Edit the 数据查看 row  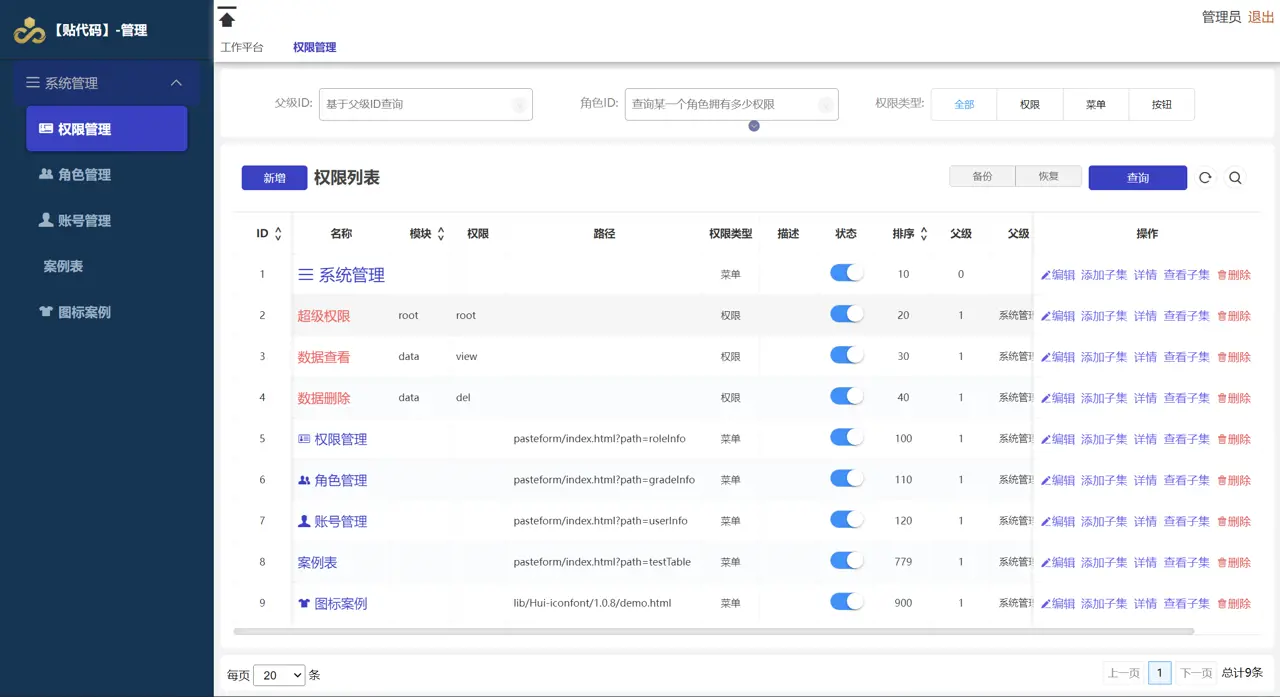point(1058,357)
